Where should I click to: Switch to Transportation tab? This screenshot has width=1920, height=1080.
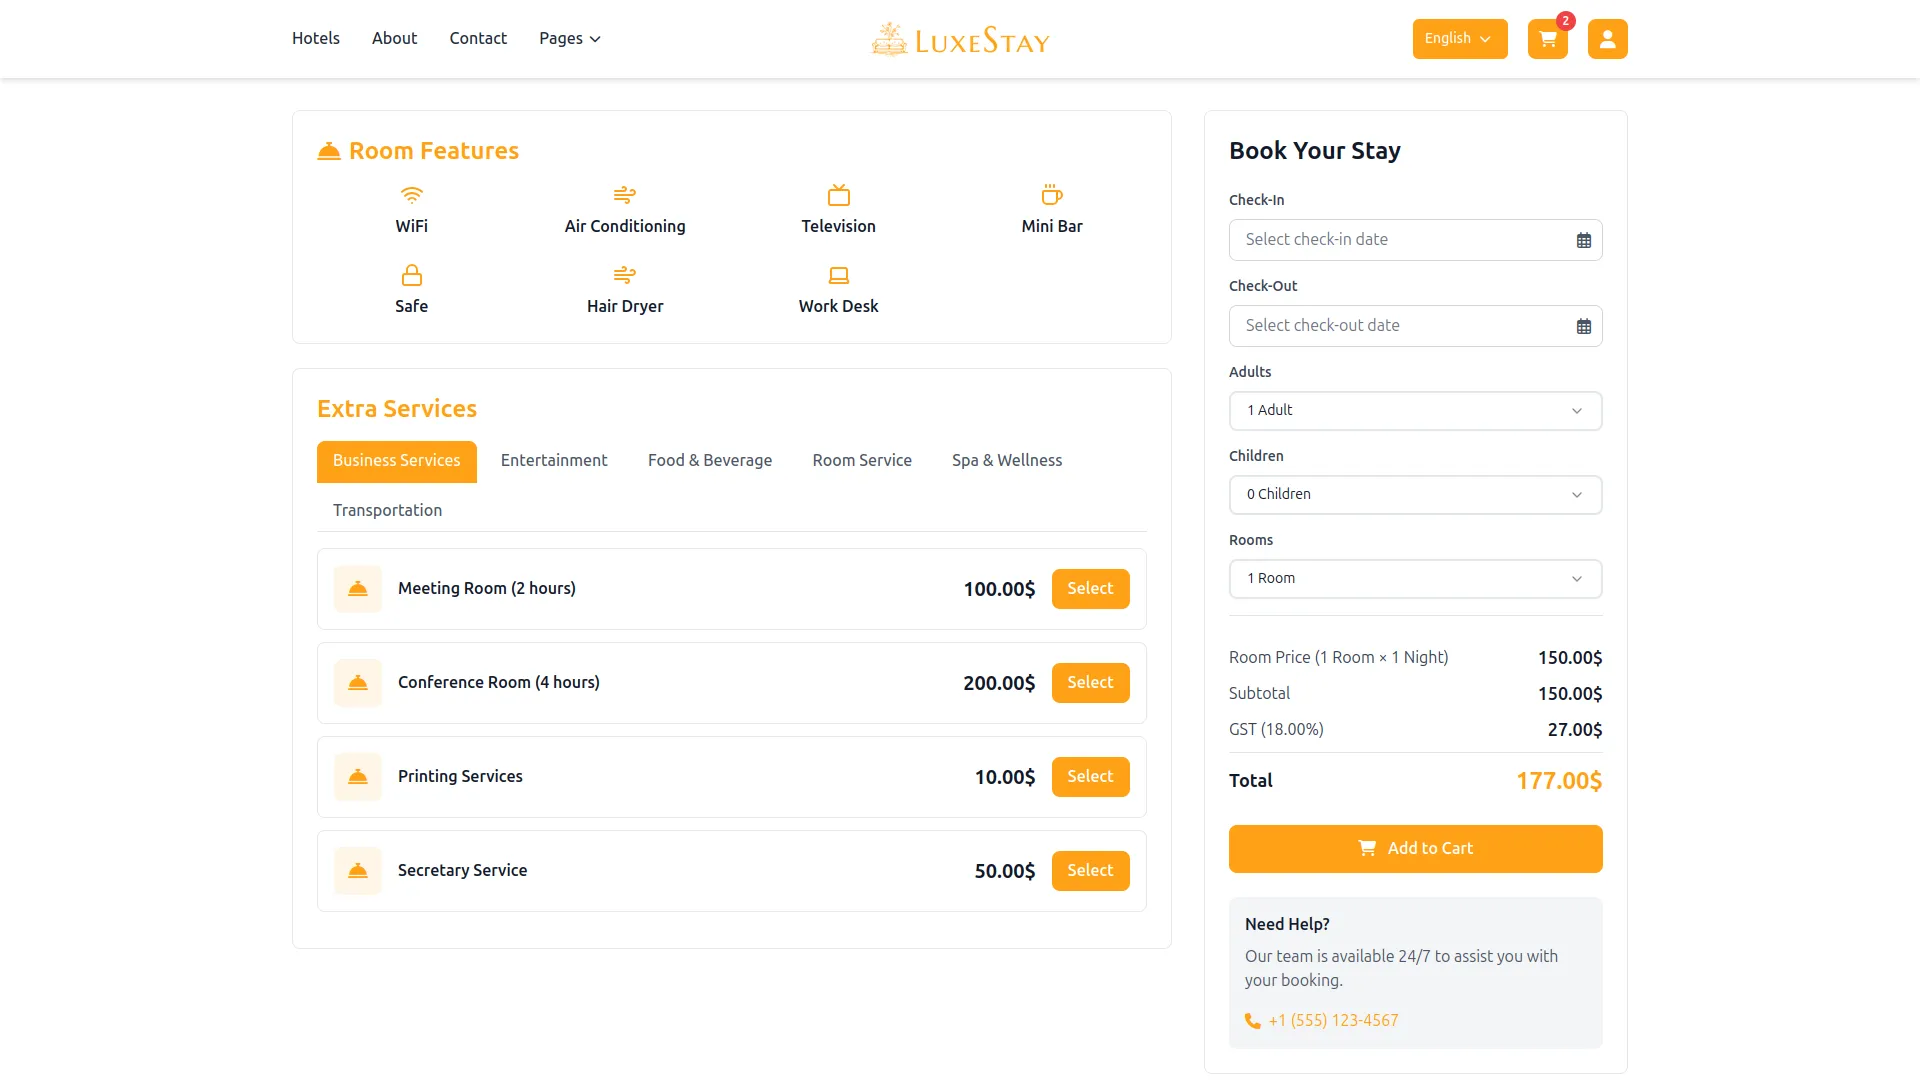[387, 511]
